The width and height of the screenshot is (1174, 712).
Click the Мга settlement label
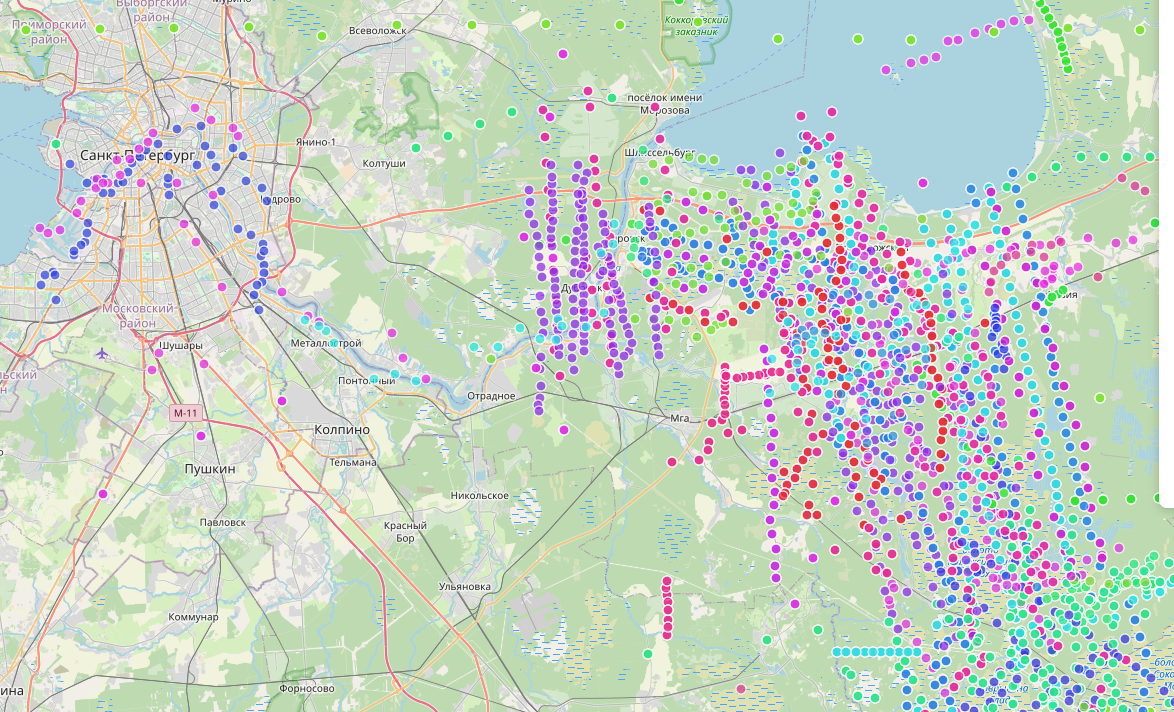[x=681, y=416]
